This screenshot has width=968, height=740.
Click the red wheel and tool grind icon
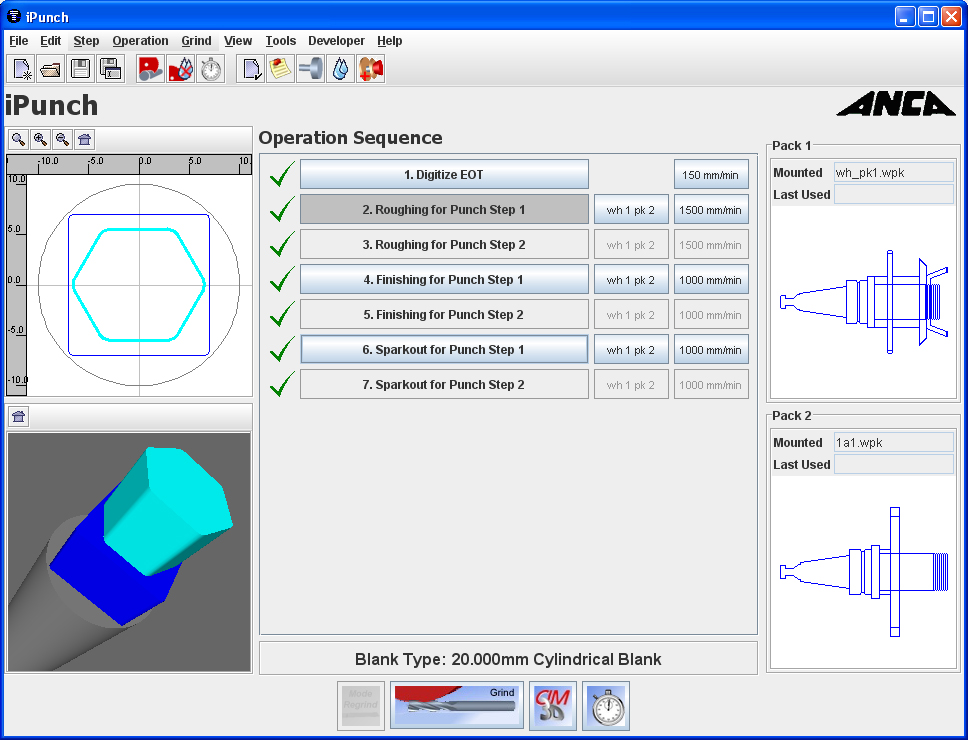tap(150, 69)
